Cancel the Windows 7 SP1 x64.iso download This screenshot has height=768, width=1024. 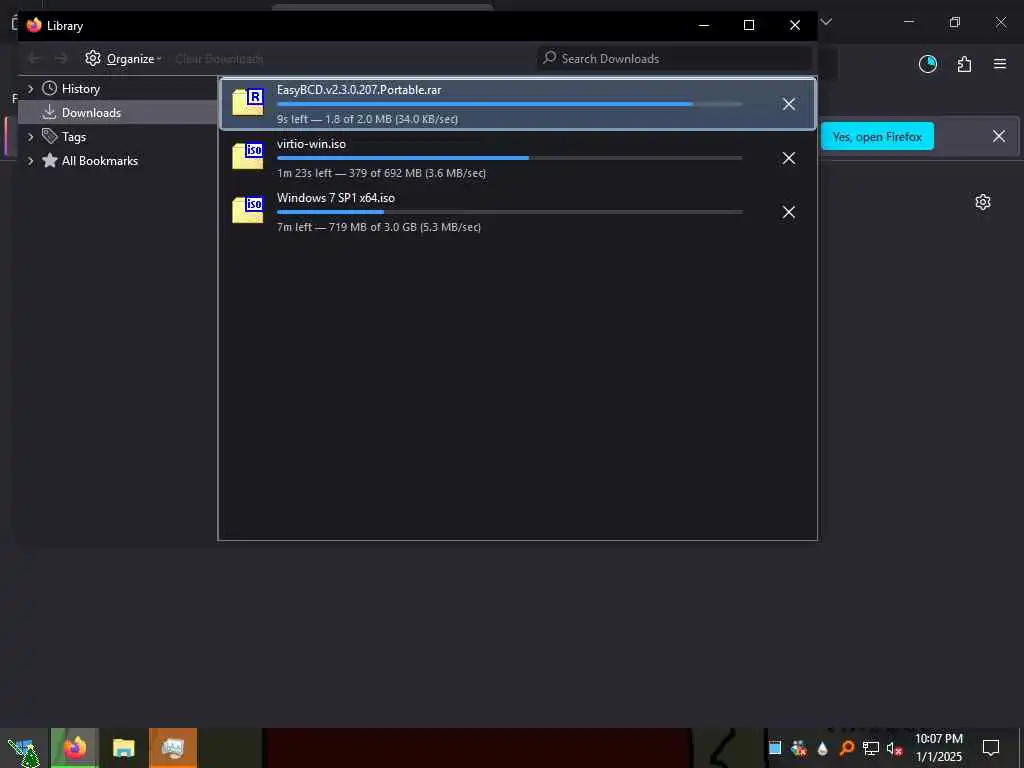[788, 212]
